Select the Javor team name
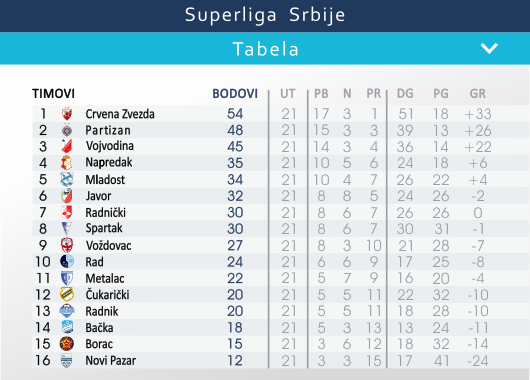530x380 pixels. pyautogui.click(x=98, y=196)
